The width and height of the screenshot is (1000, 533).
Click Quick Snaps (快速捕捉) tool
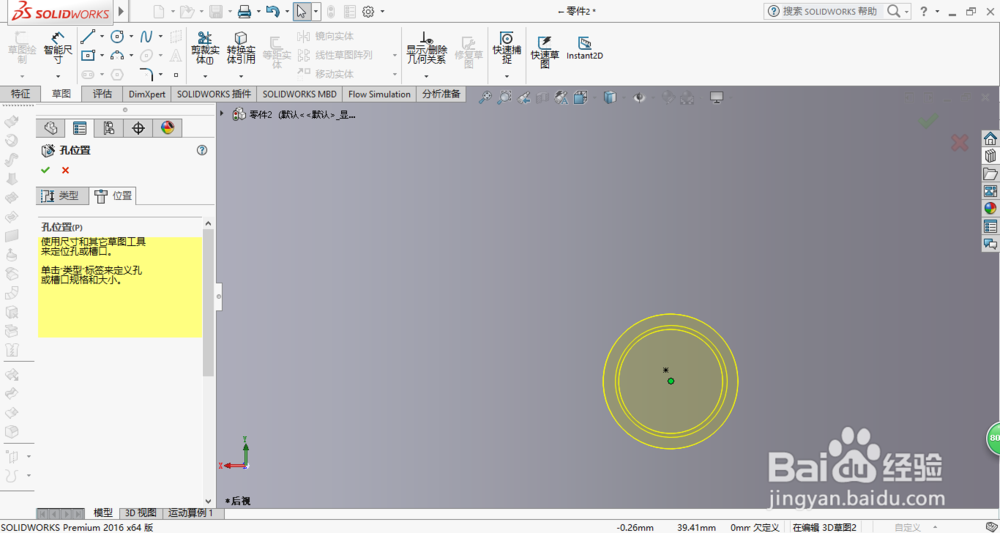pos(507,48)
